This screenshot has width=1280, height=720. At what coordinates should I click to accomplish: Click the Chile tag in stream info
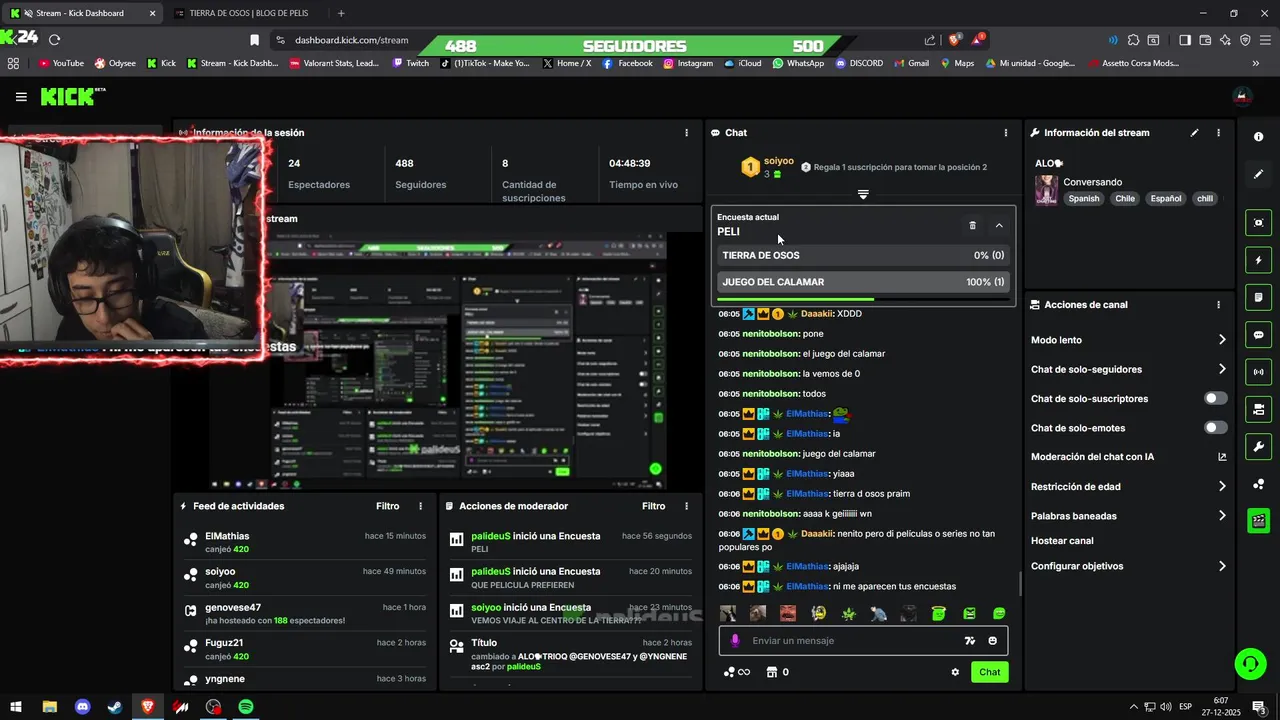pyautogui.click(x=1125, y=198)
